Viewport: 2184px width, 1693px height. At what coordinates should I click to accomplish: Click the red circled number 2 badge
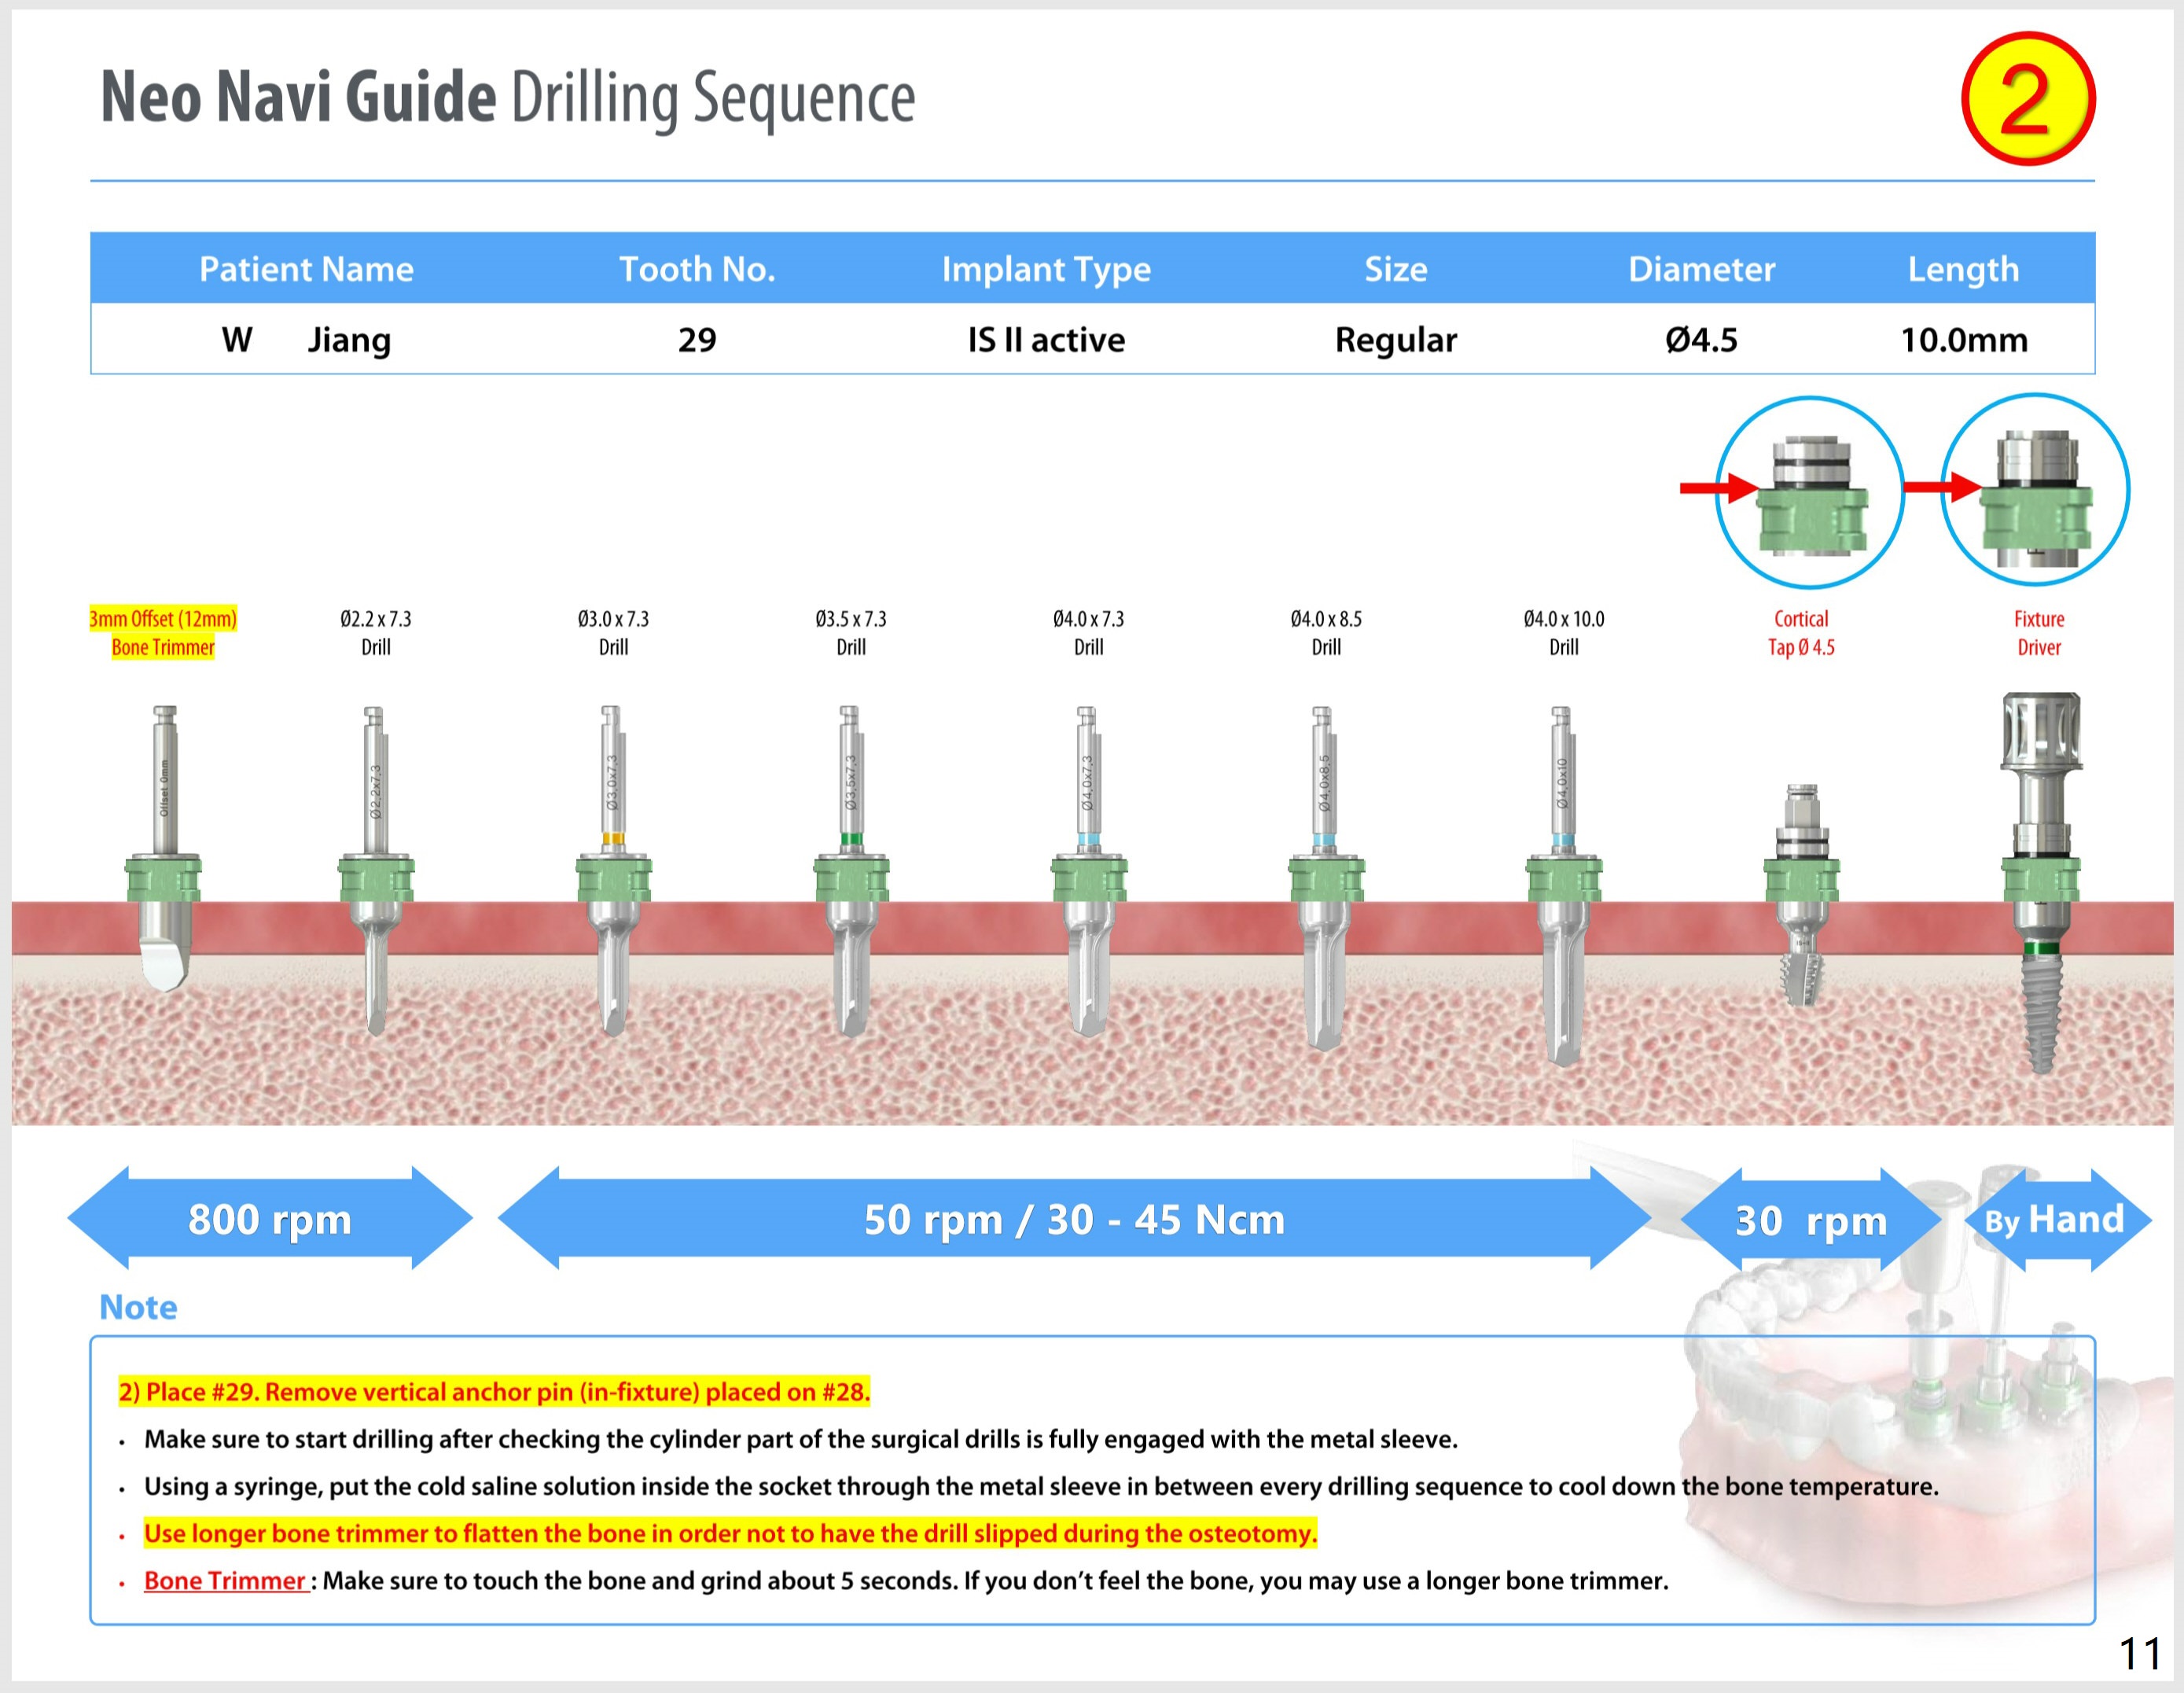[x=2027, y=98]
